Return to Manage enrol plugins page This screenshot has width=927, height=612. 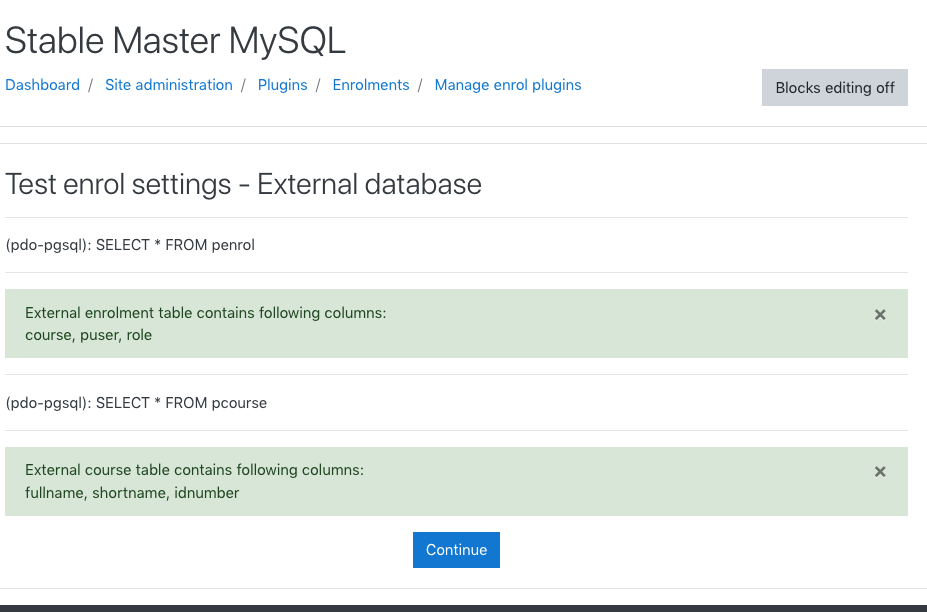(508, 85)
